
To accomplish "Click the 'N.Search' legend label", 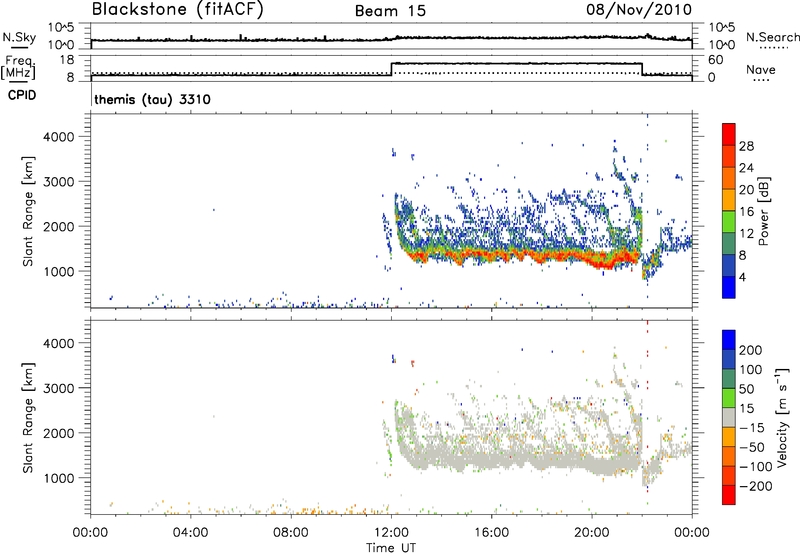I will coord(772,37).
